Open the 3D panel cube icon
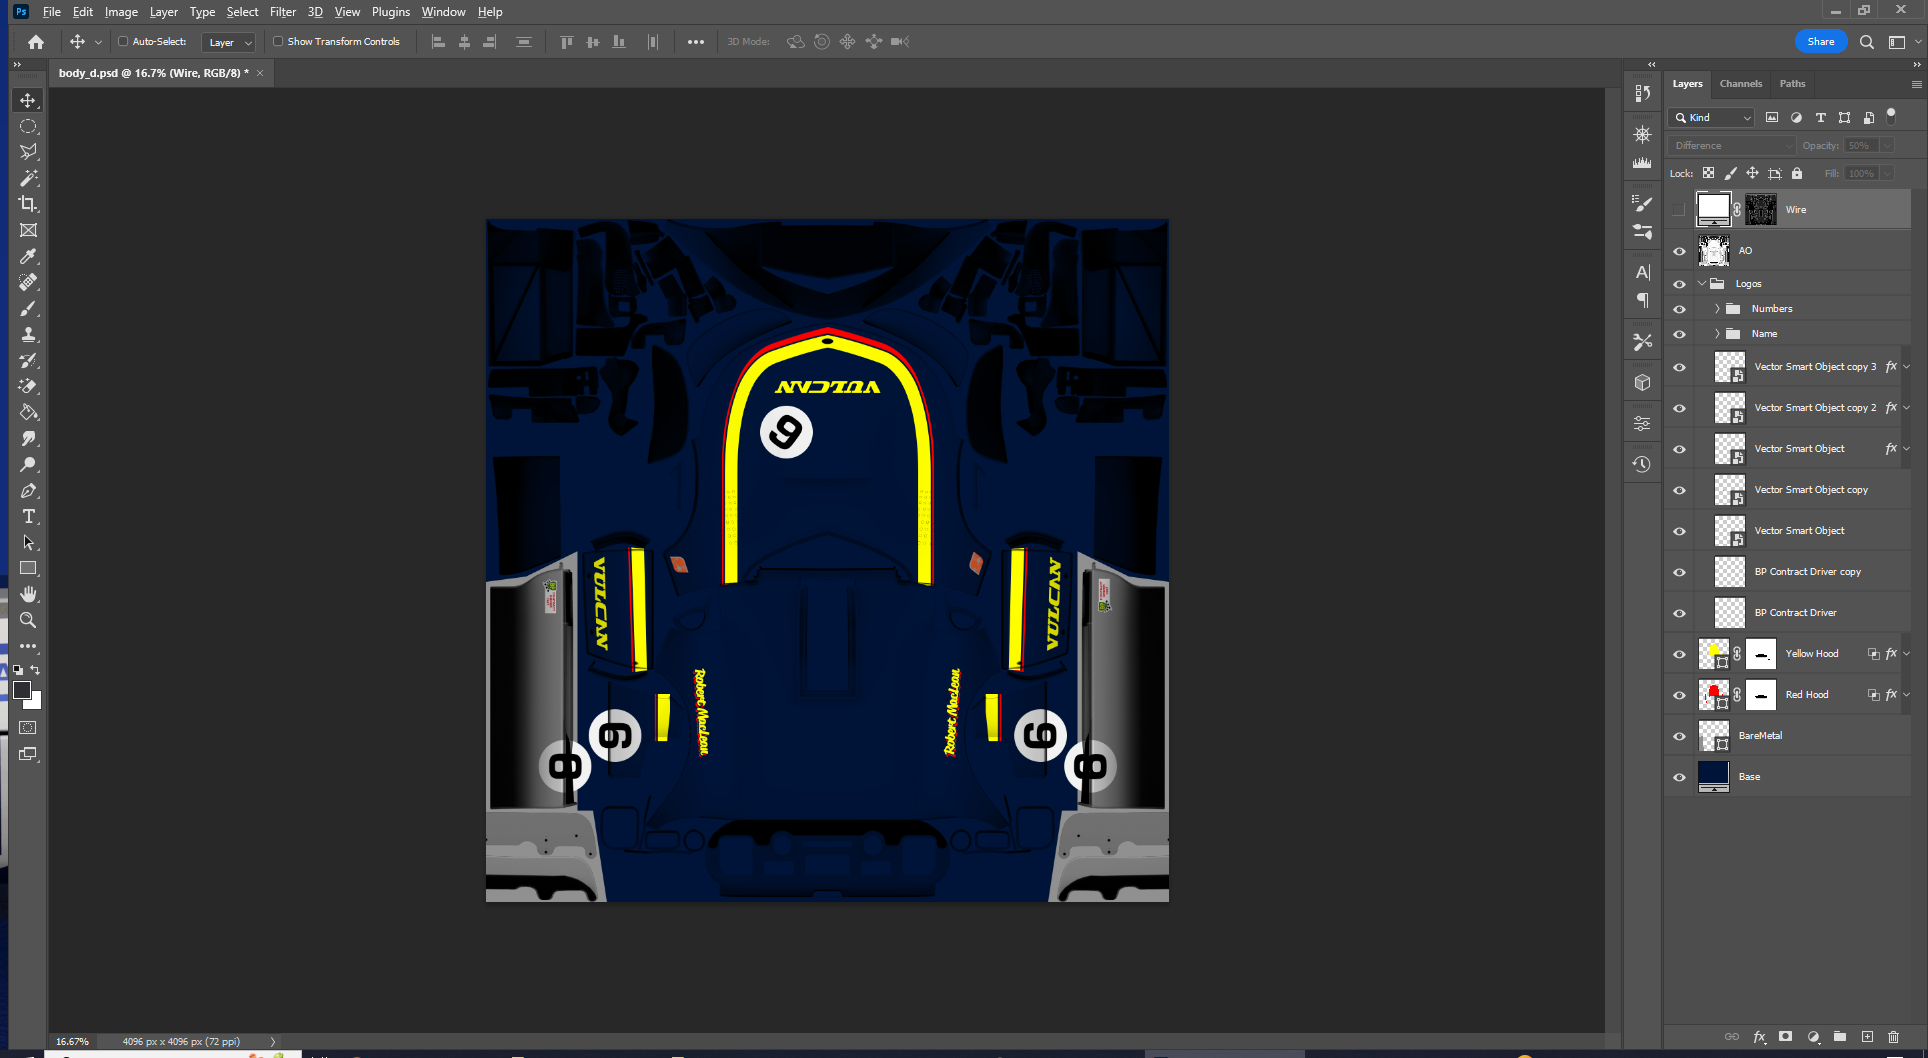This screenshot has width=1928, height=1058. pyautogui.click(x=1642, y=382)
